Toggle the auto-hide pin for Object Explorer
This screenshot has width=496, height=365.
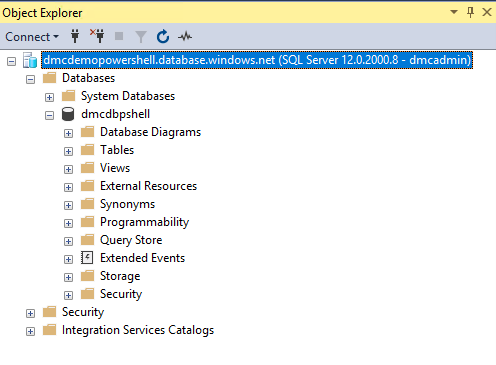(470, 12)
